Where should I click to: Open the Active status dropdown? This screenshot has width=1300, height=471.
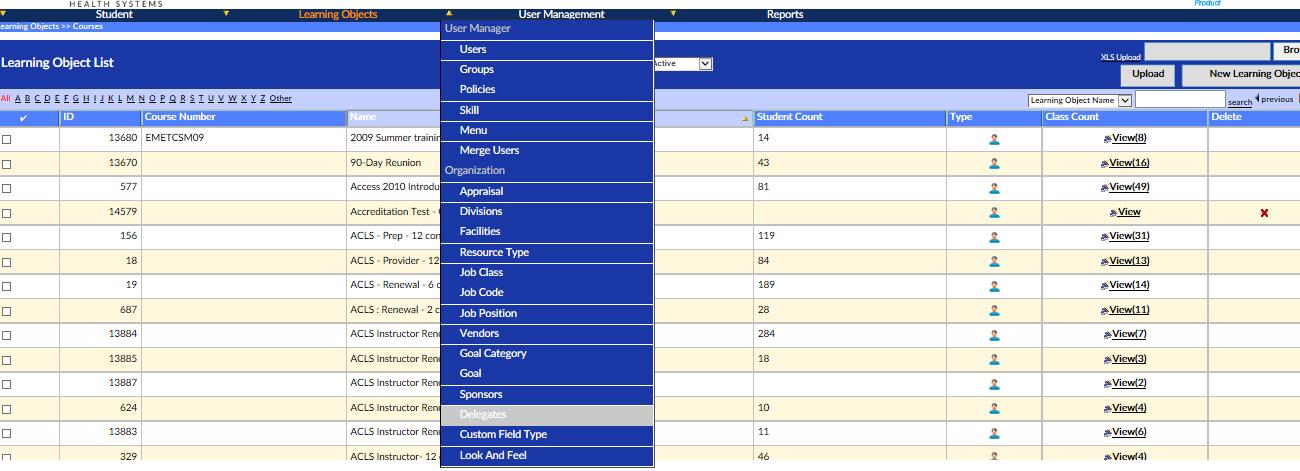(705, 64)
